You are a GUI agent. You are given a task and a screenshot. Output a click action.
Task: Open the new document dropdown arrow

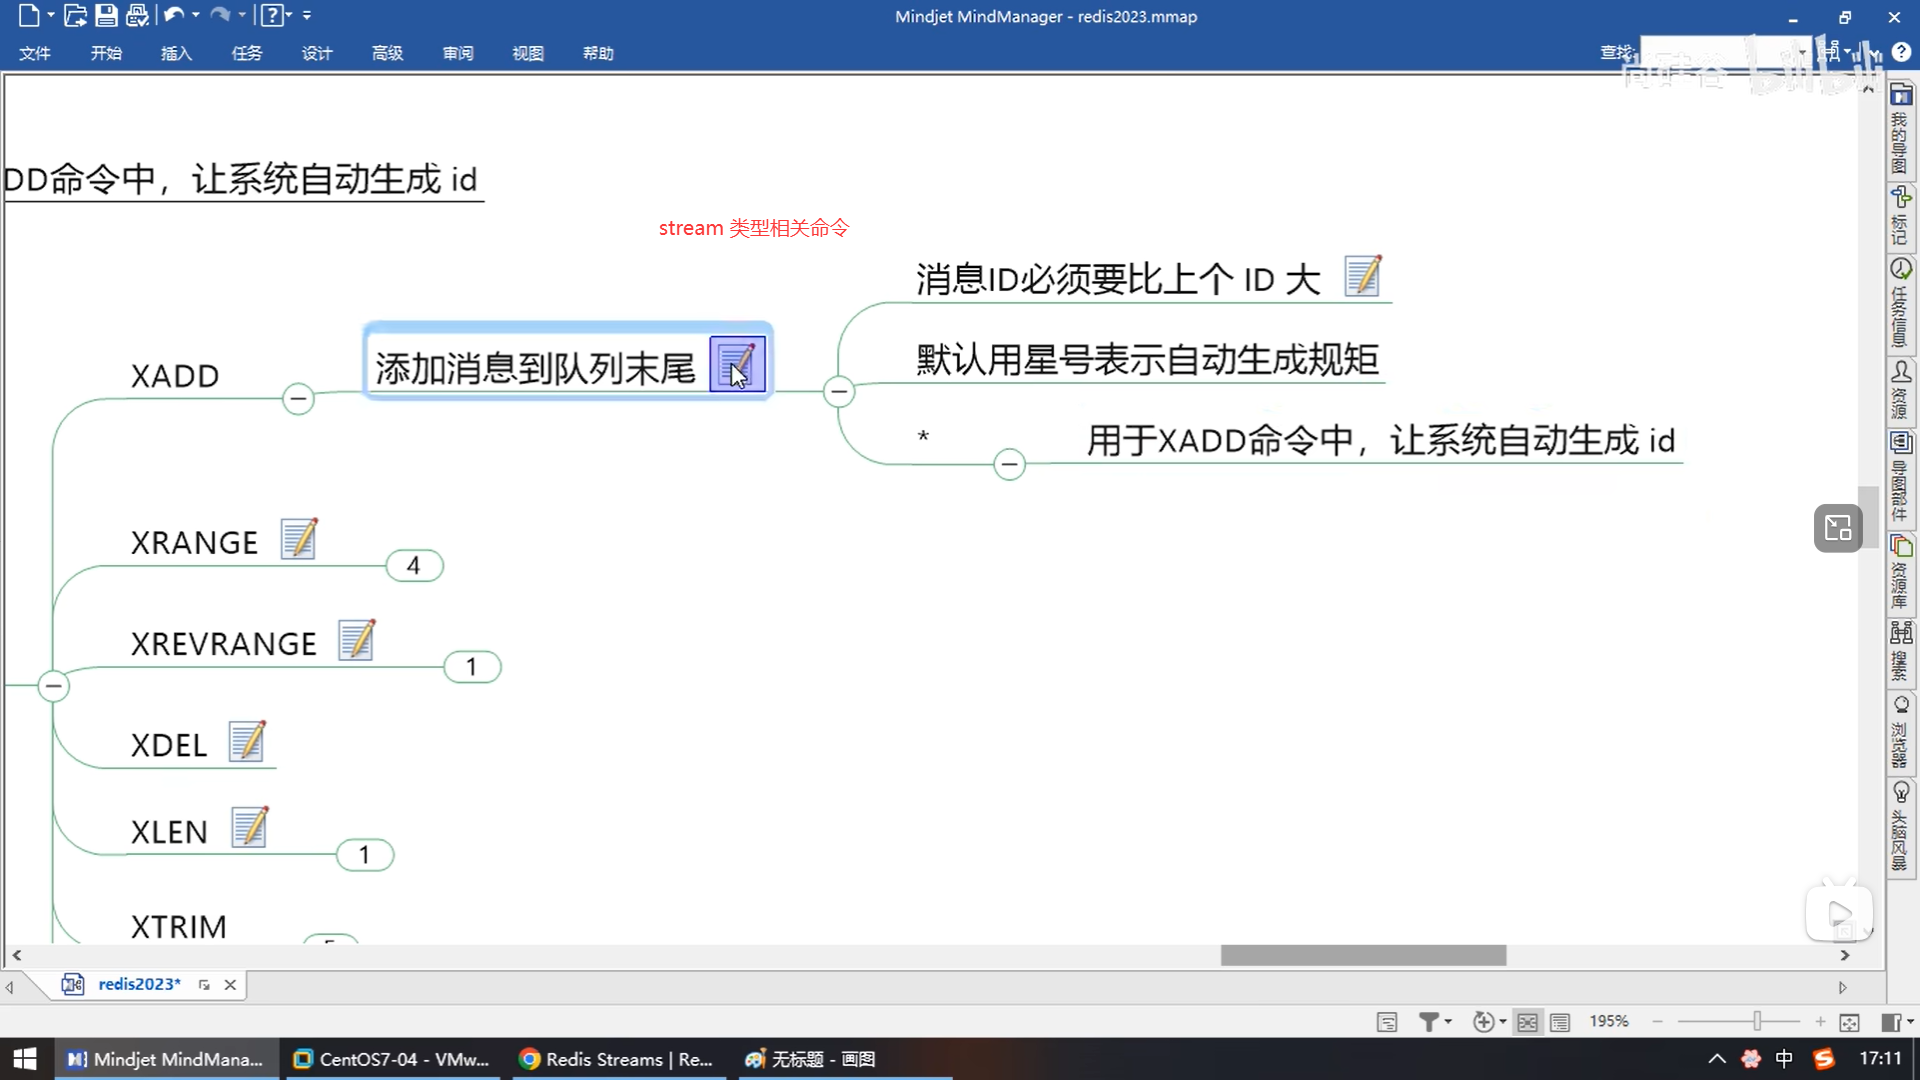(51, 15)
